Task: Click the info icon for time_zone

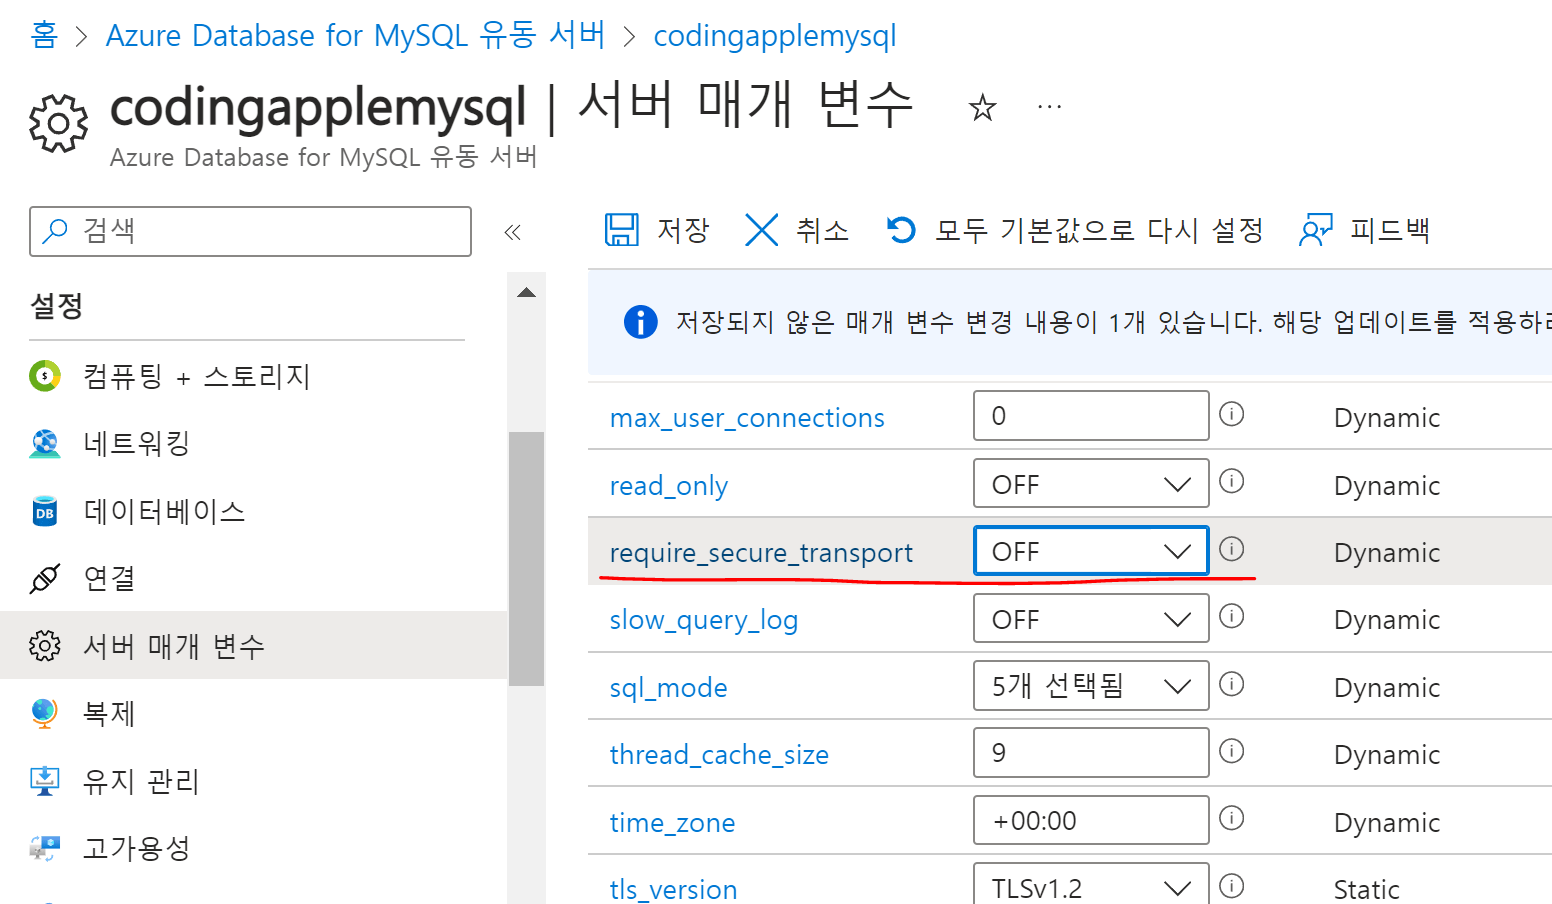Action: coord(1232,818)
